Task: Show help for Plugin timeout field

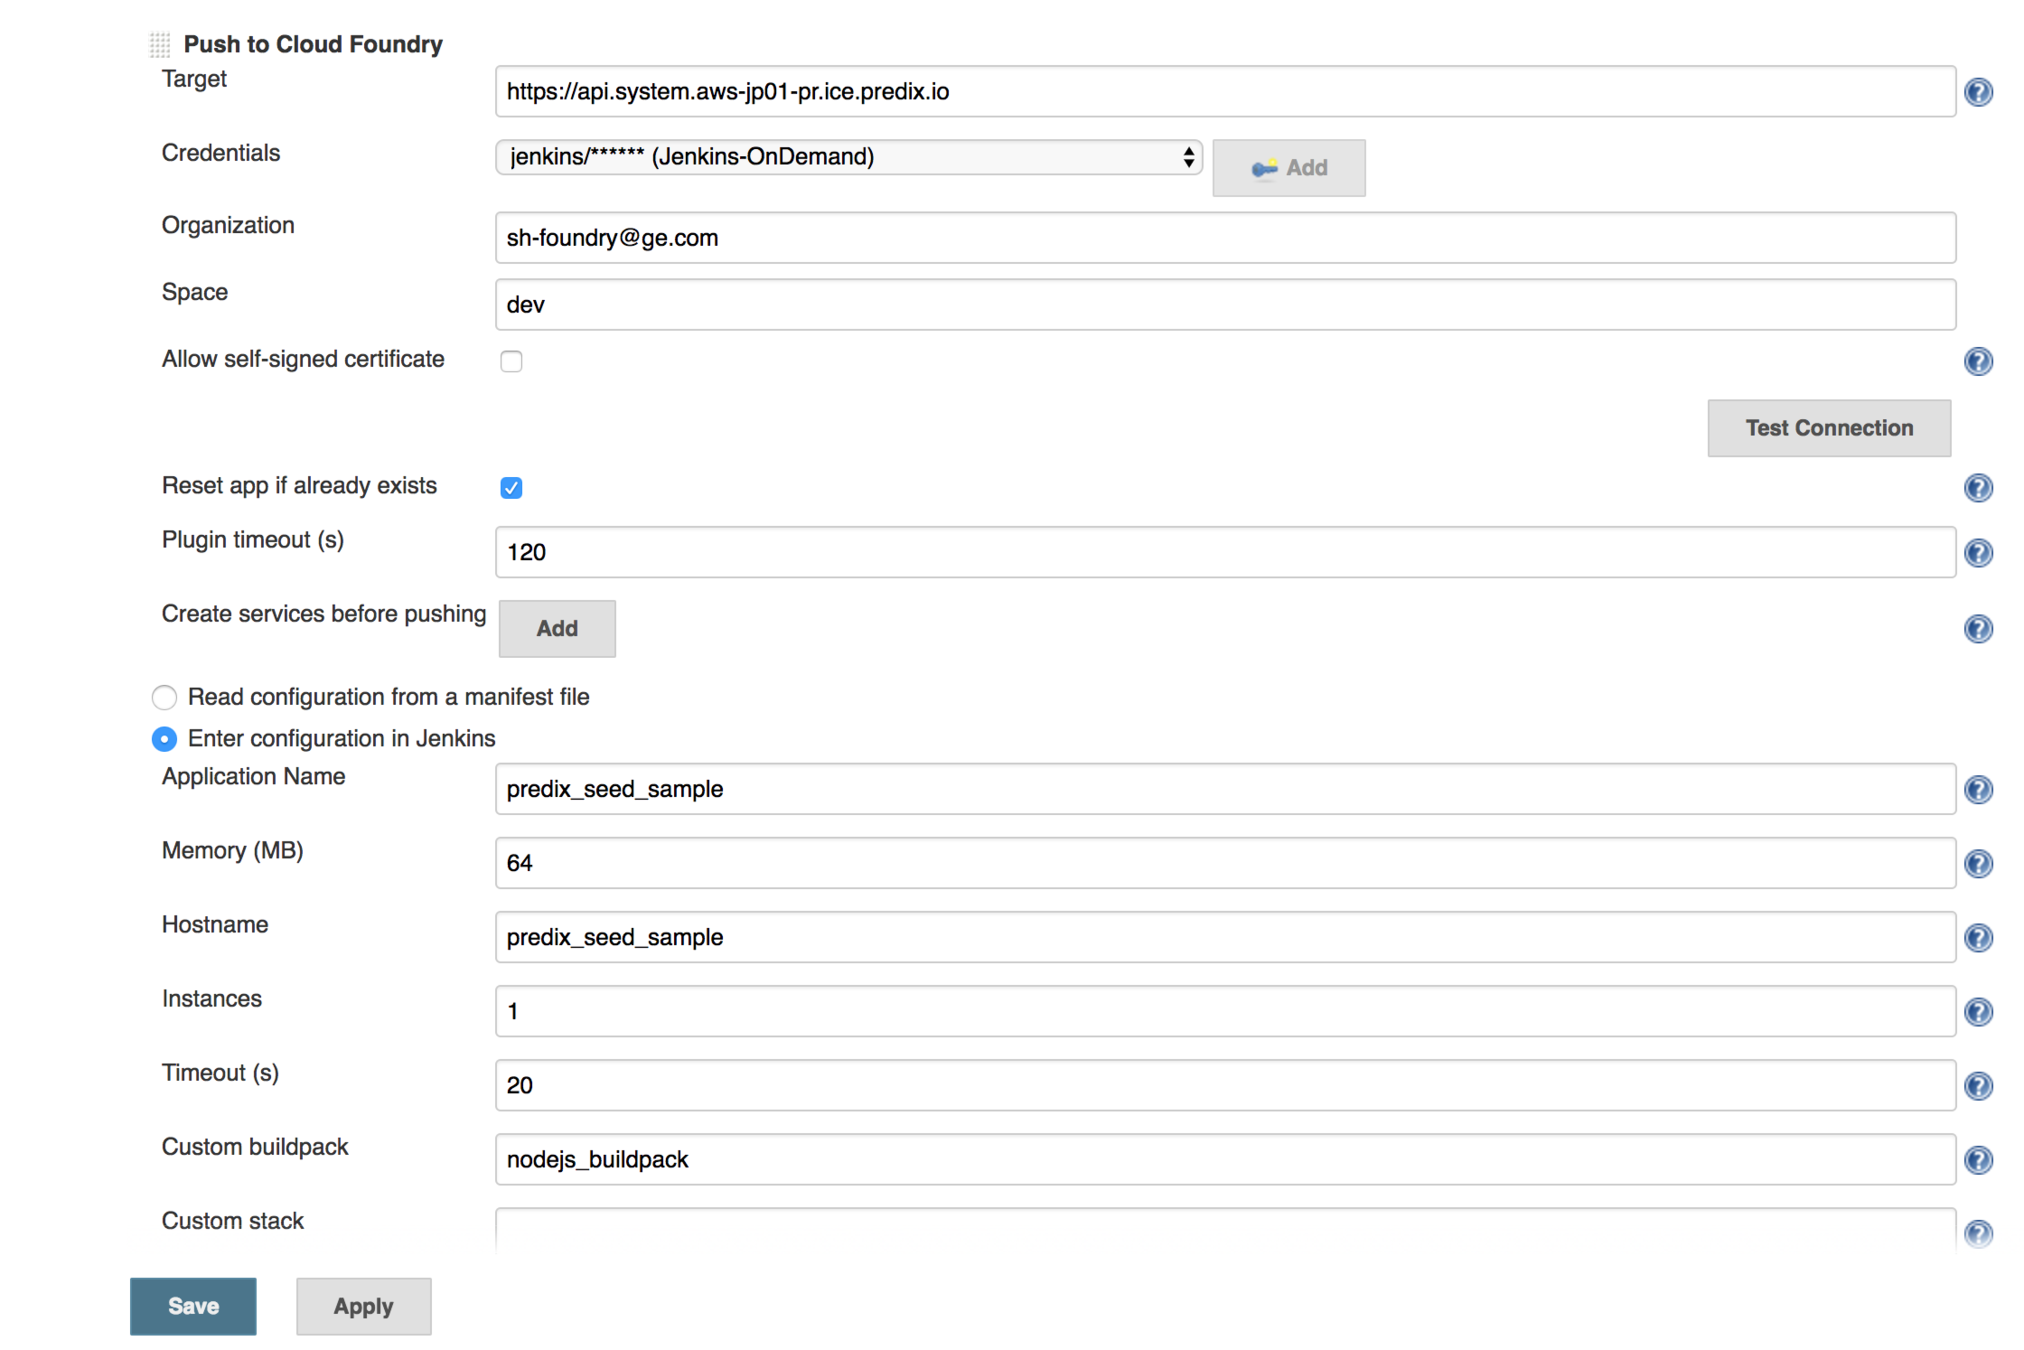Action: point(1977,553)
